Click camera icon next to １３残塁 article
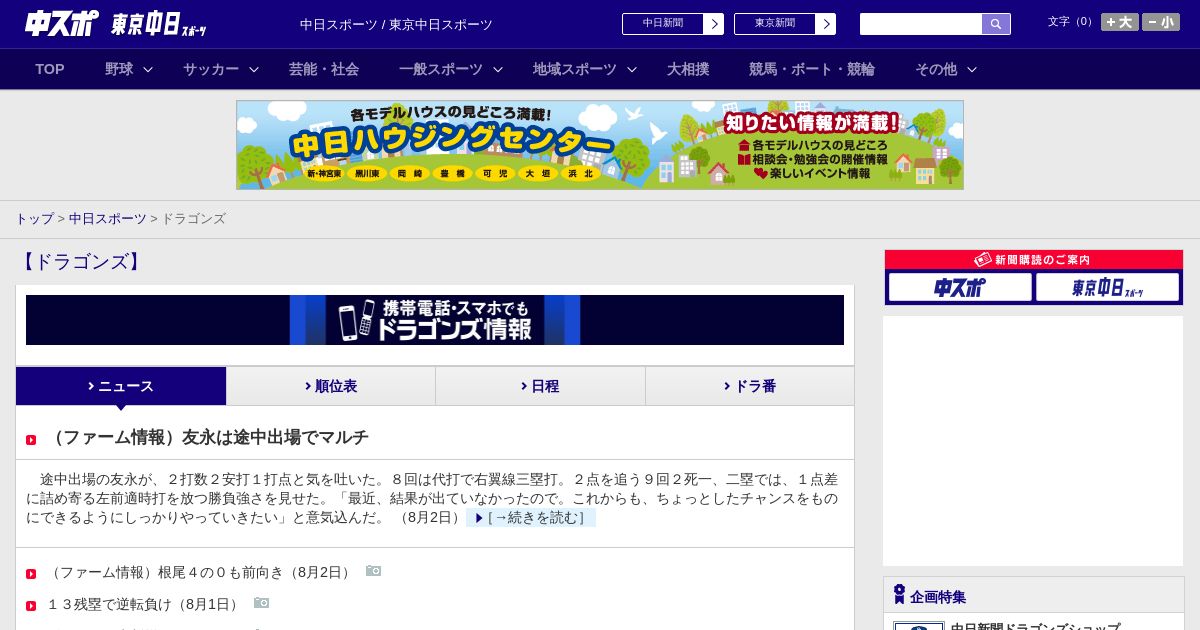The height and width of the screenshot is (630, 1200). tap(261, 603)
